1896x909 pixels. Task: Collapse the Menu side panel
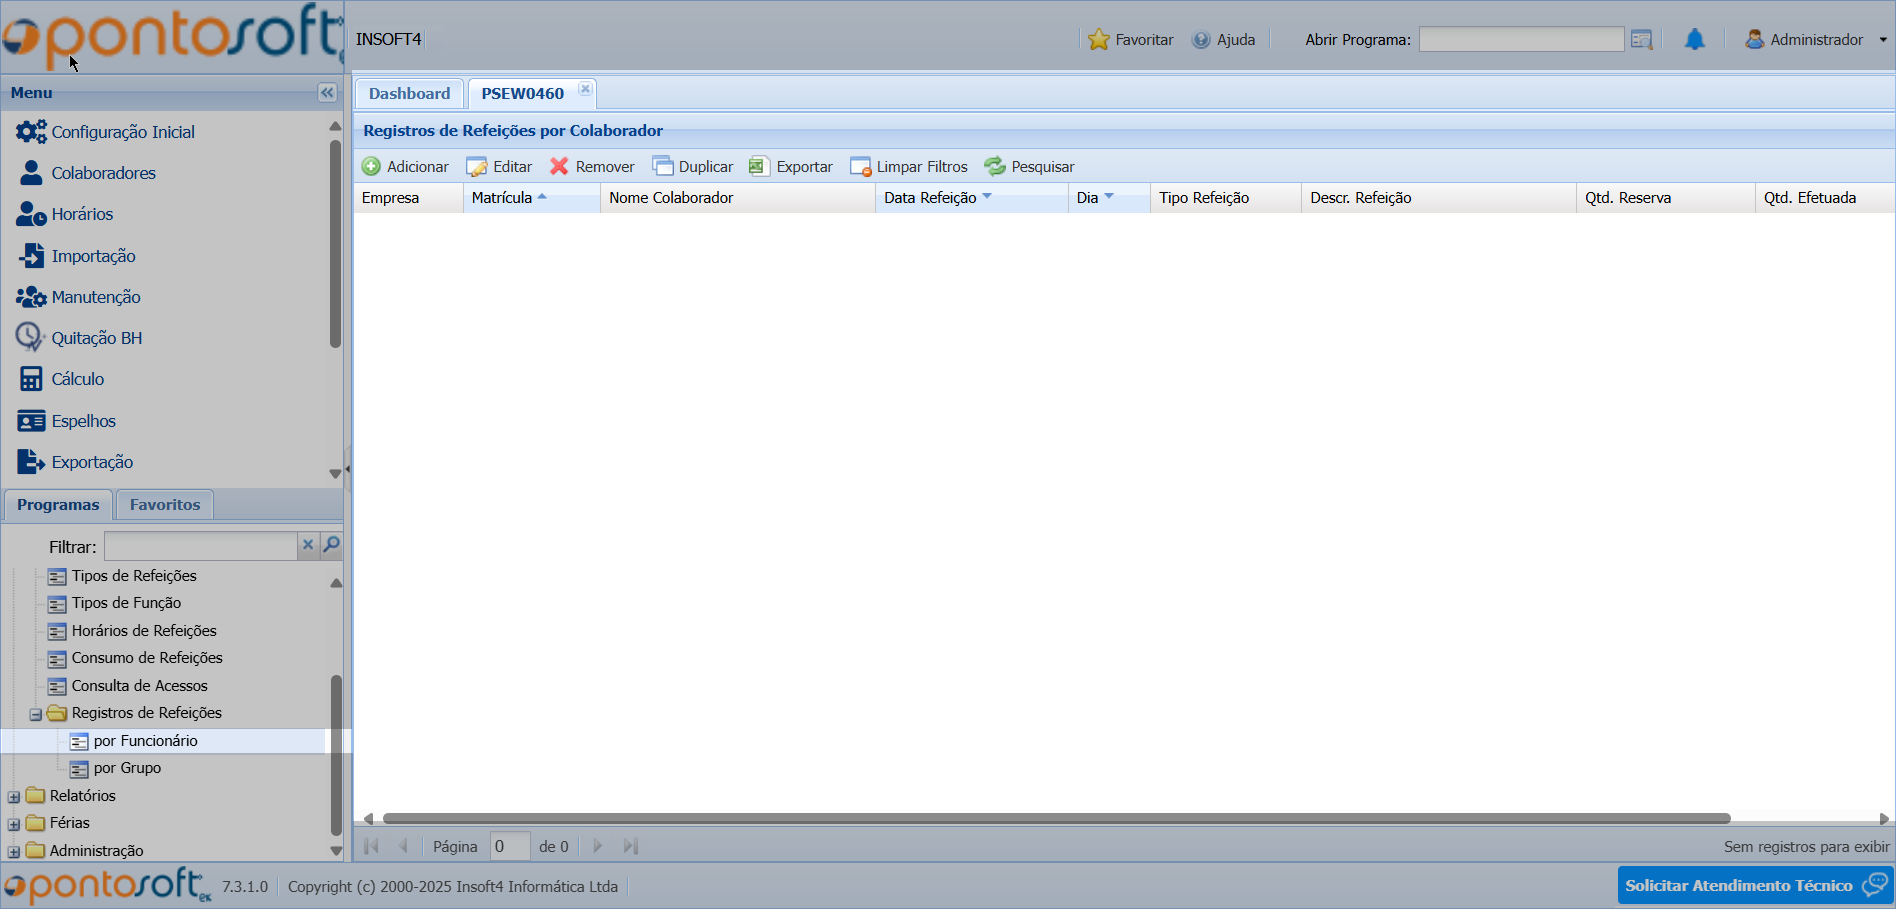(327, 93)
